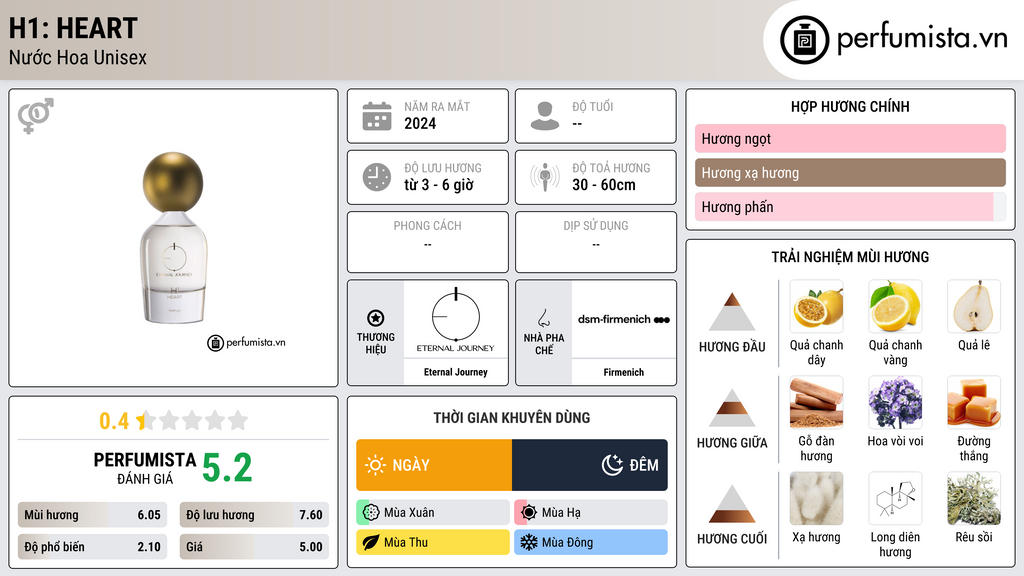This screenshot has height=576, width=1024.
Task: Click the person icon beside Độ tuổi
Action: pyautogui.click(x=545, y=116)
